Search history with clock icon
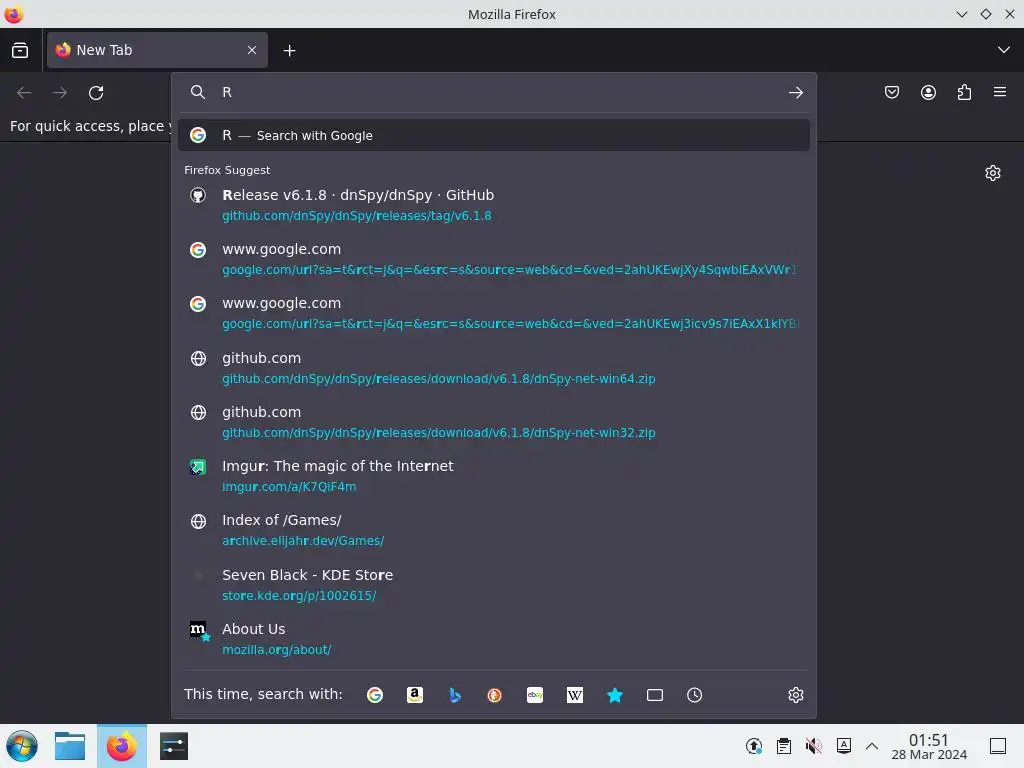Screen dimensions: 1024x768 point(694,695)
